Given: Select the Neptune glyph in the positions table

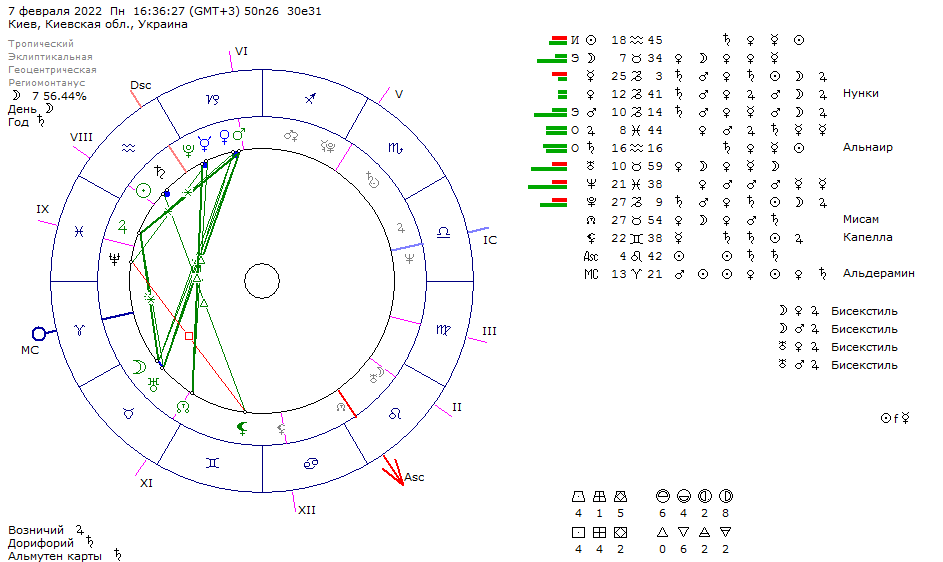Looking at the screenshot, I should pos(591,184).
